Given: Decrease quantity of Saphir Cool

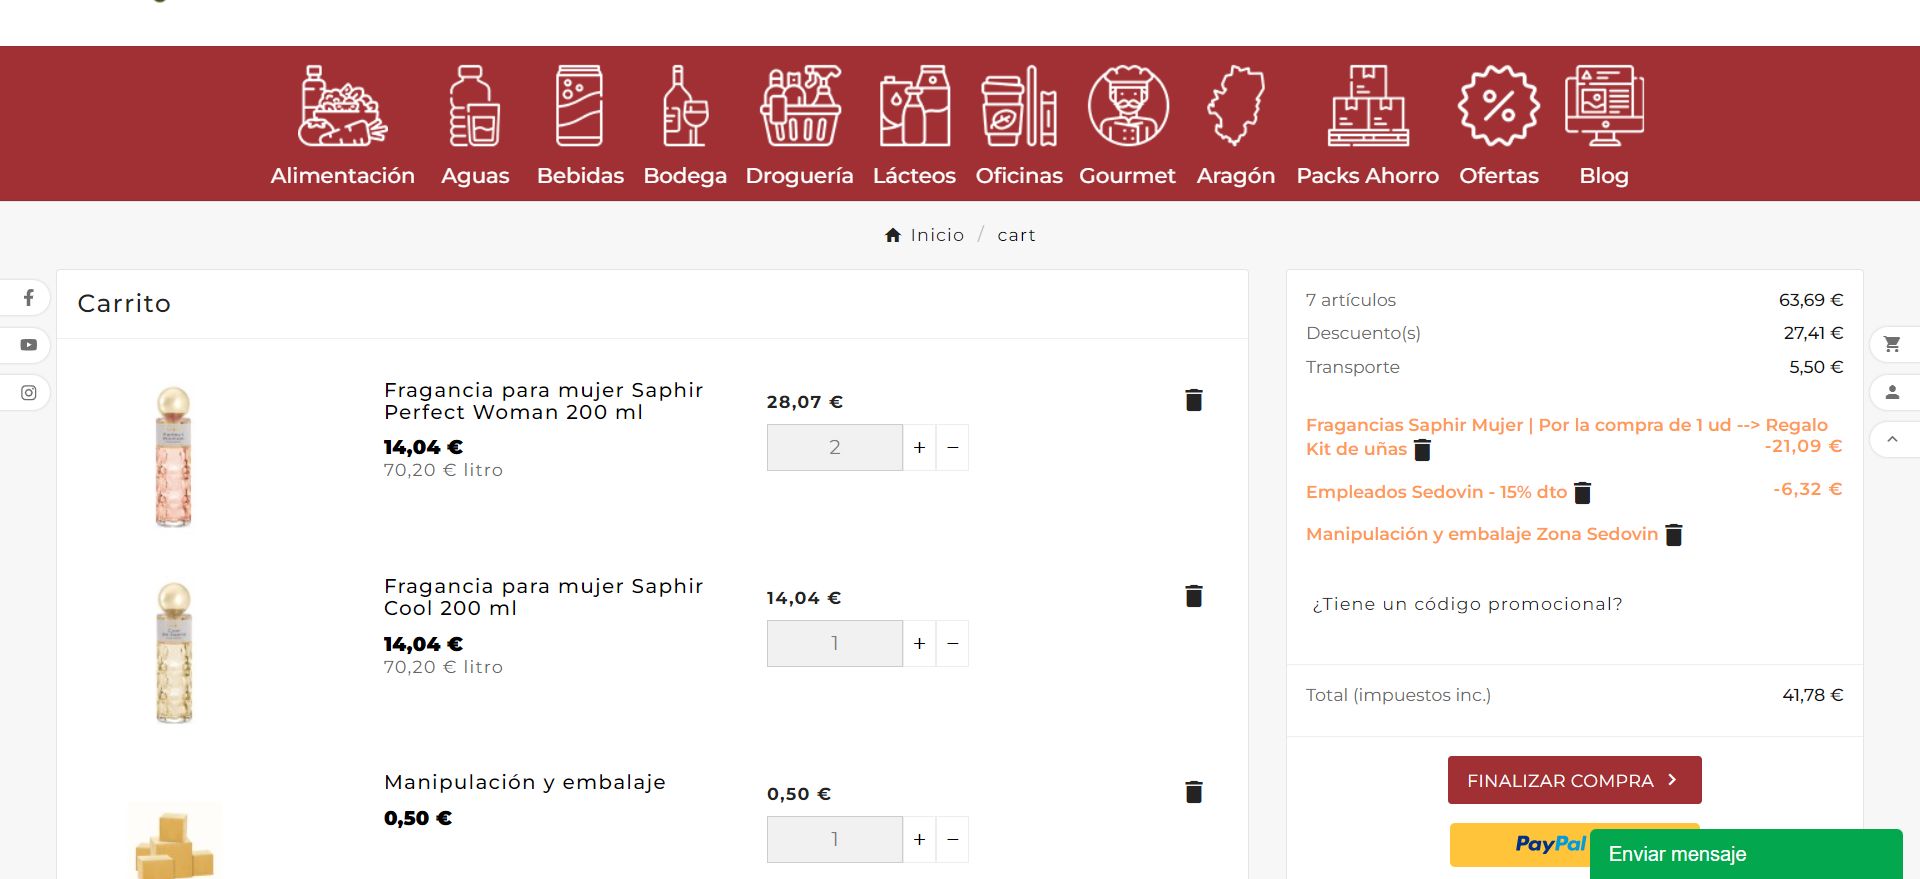Looking at the screenshot, I should [x=953, y=643].
